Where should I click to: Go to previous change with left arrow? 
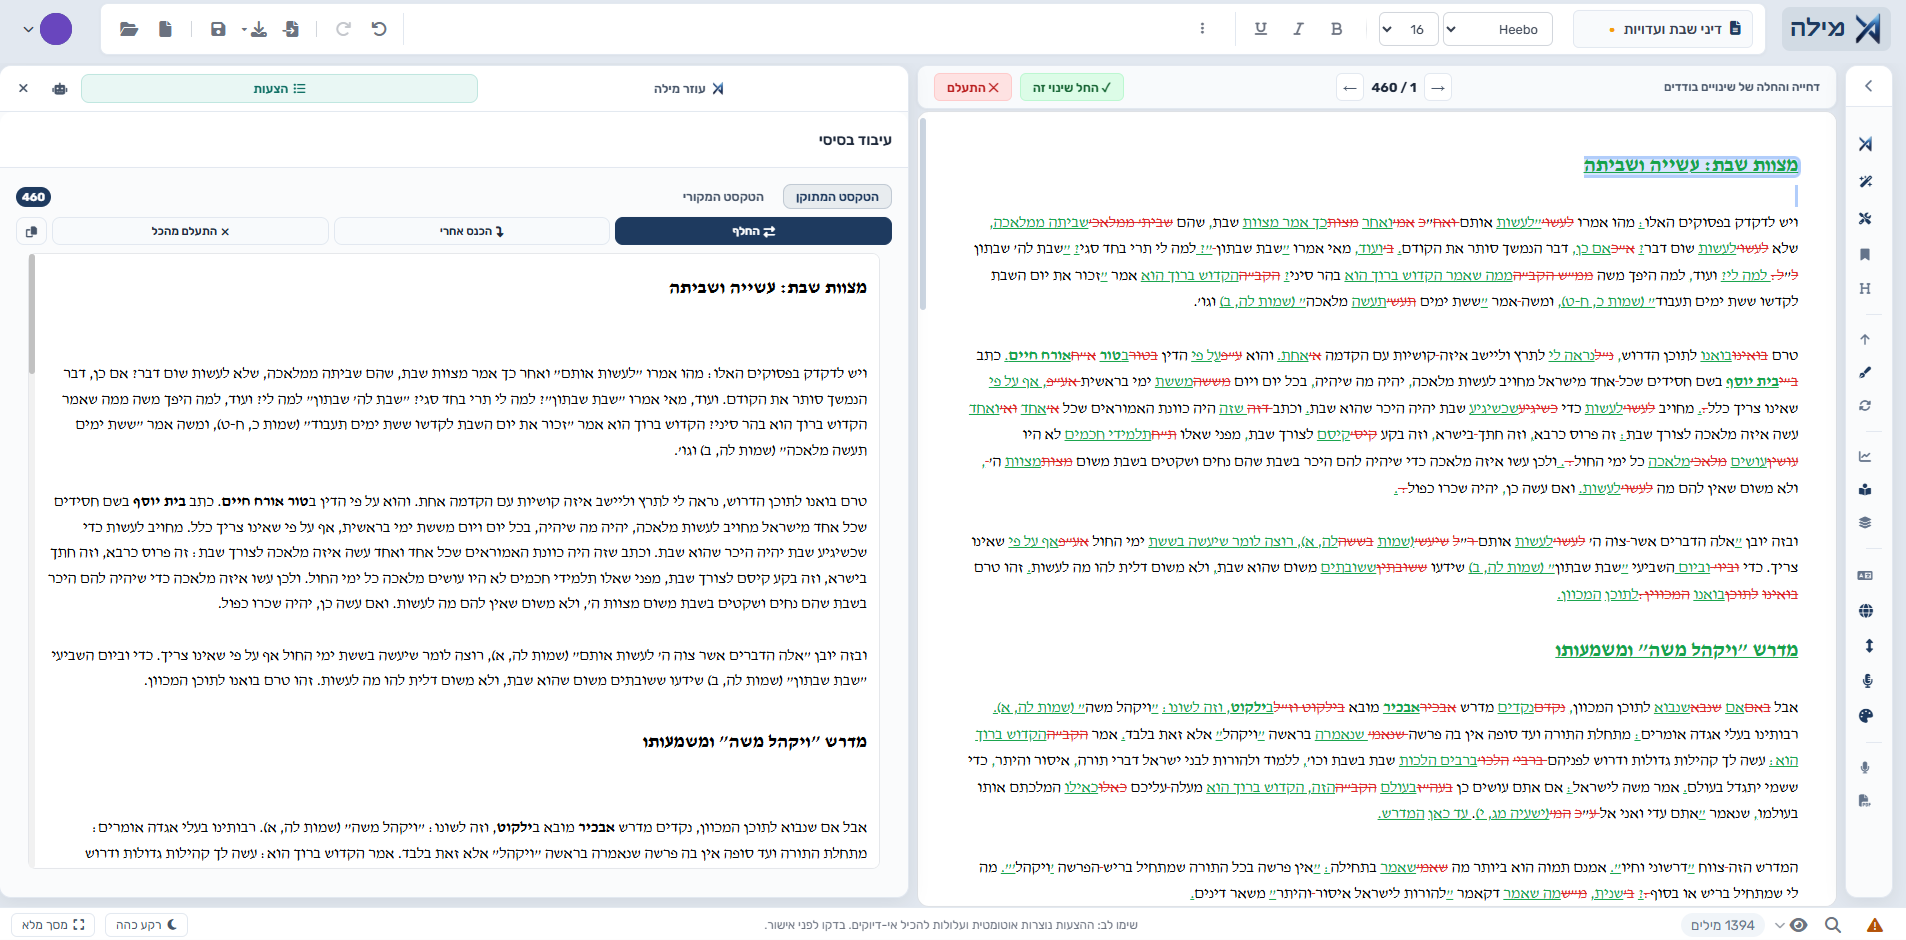point(1350,88)
